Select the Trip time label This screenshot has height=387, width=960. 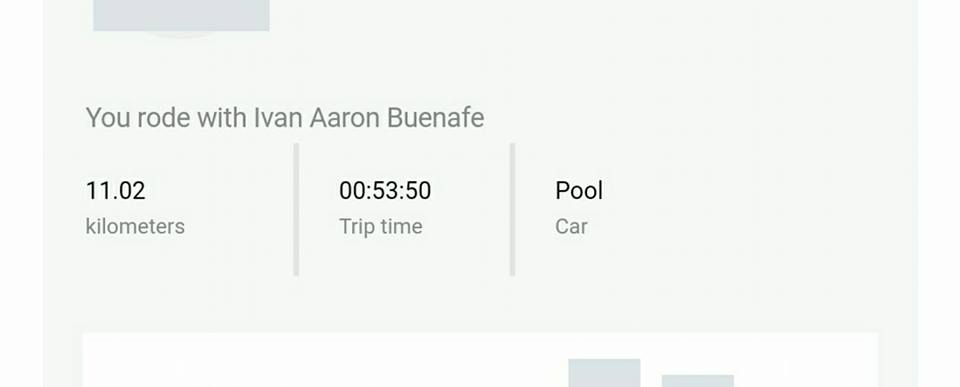pyautogui.click(x=381, y=227)
